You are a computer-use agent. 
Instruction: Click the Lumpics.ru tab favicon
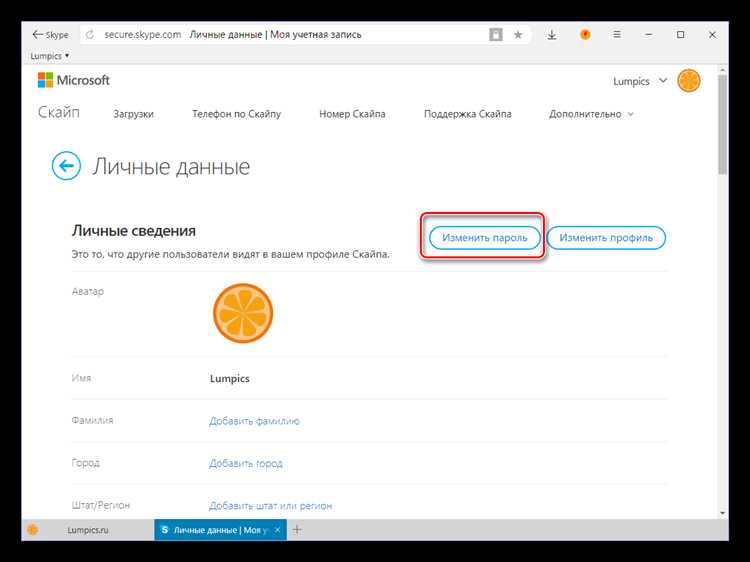(33, 529)
